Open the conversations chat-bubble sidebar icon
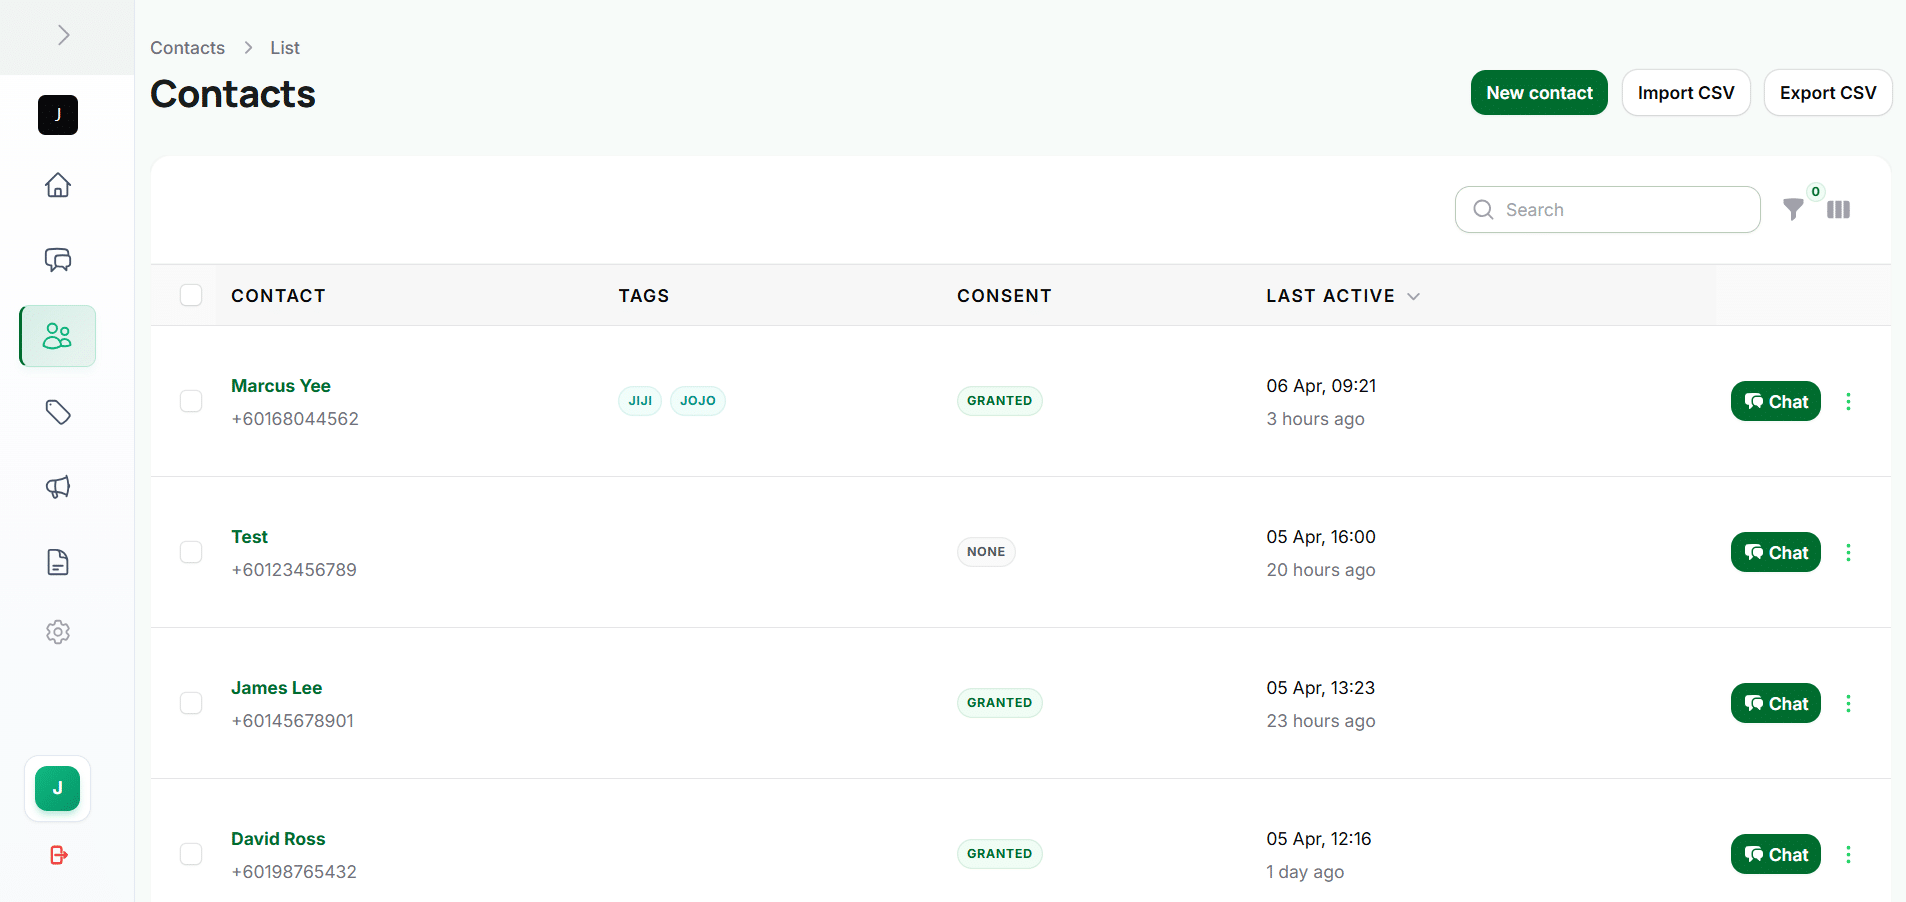 [x=58, y=260]
